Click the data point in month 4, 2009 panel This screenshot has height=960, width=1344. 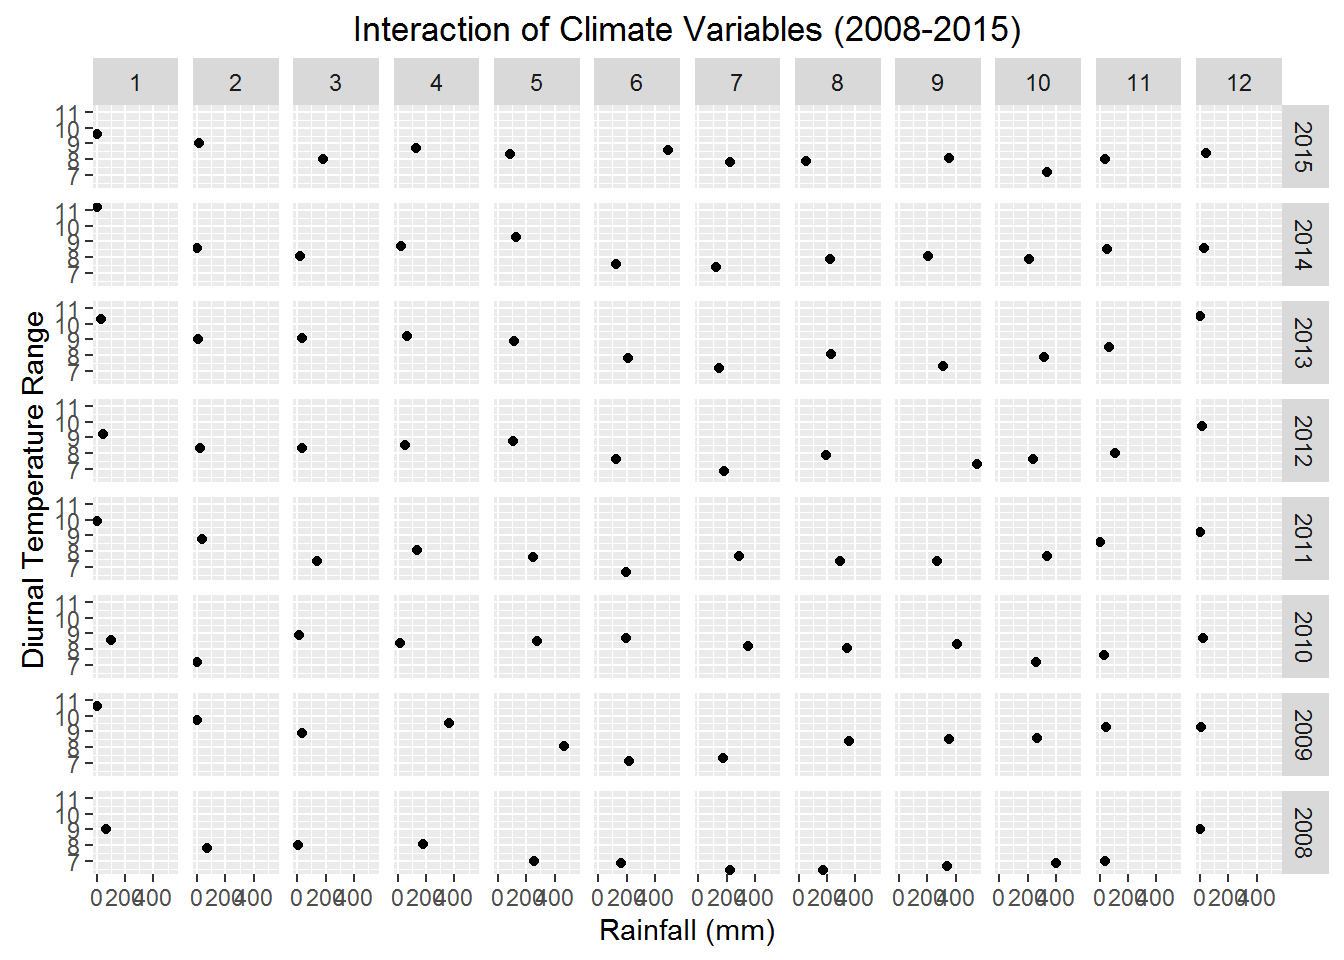click(x=449, y=723)
